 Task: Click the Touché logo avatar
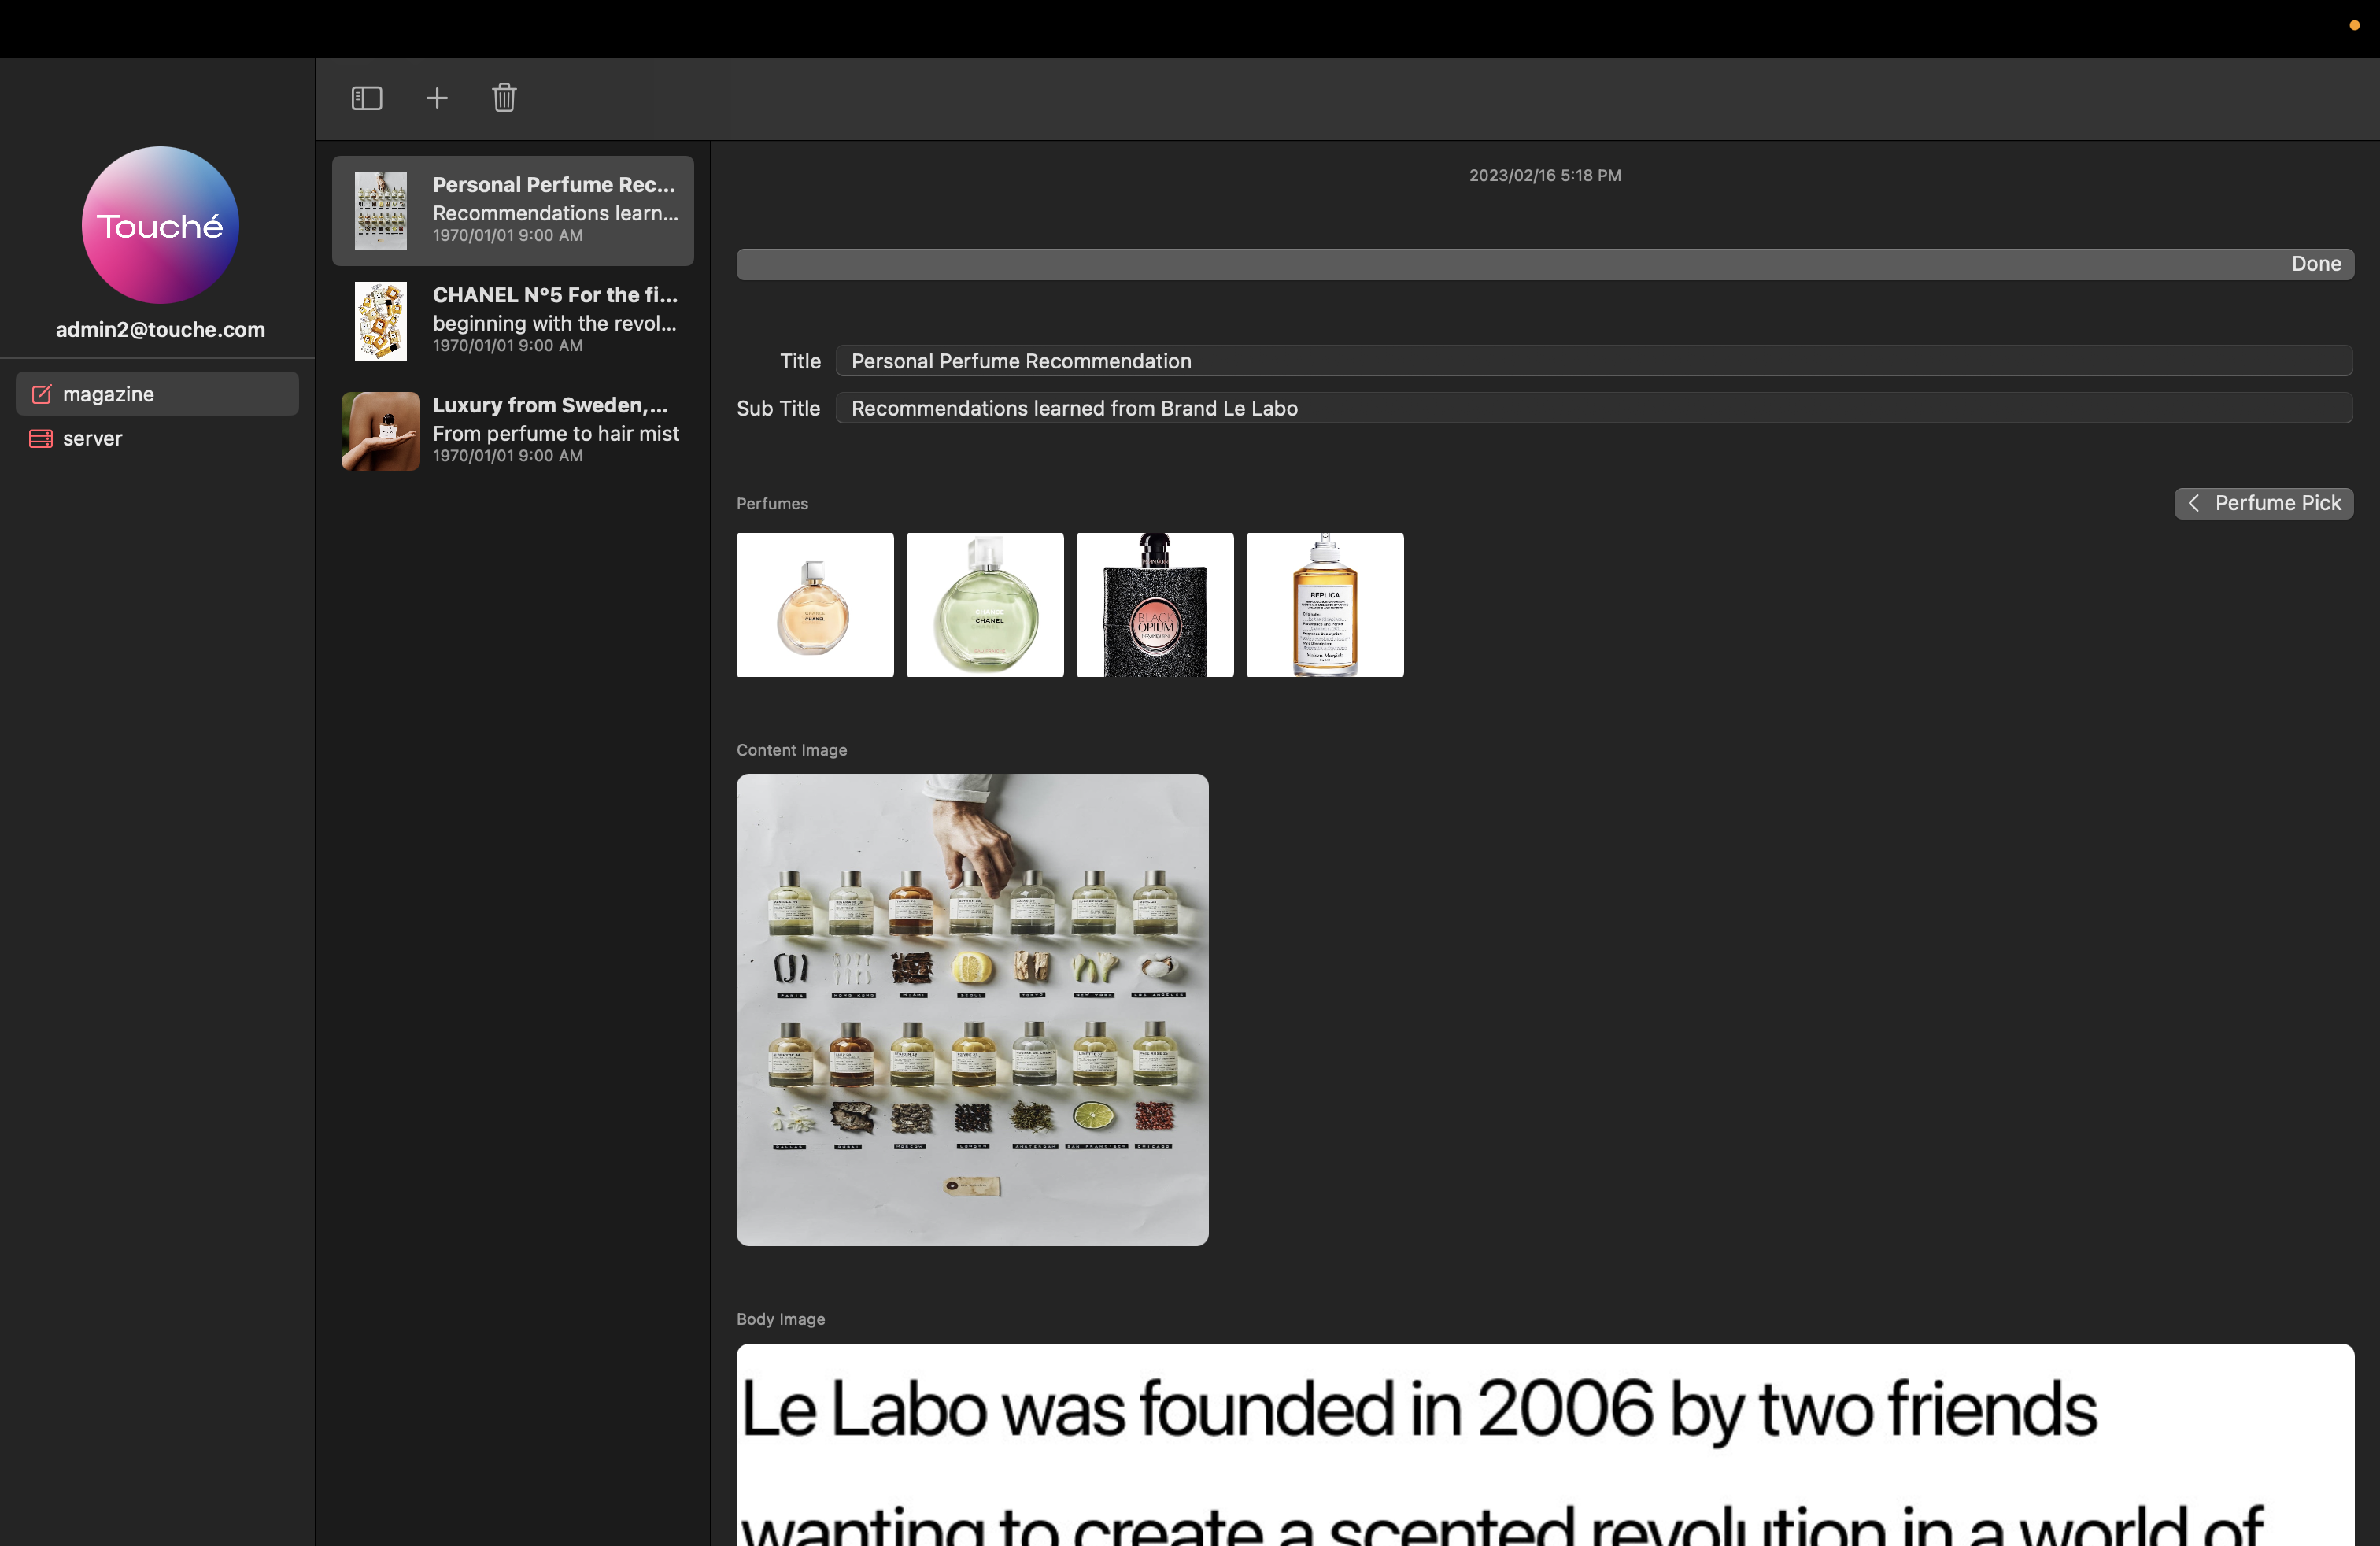(x=160, y=225)
